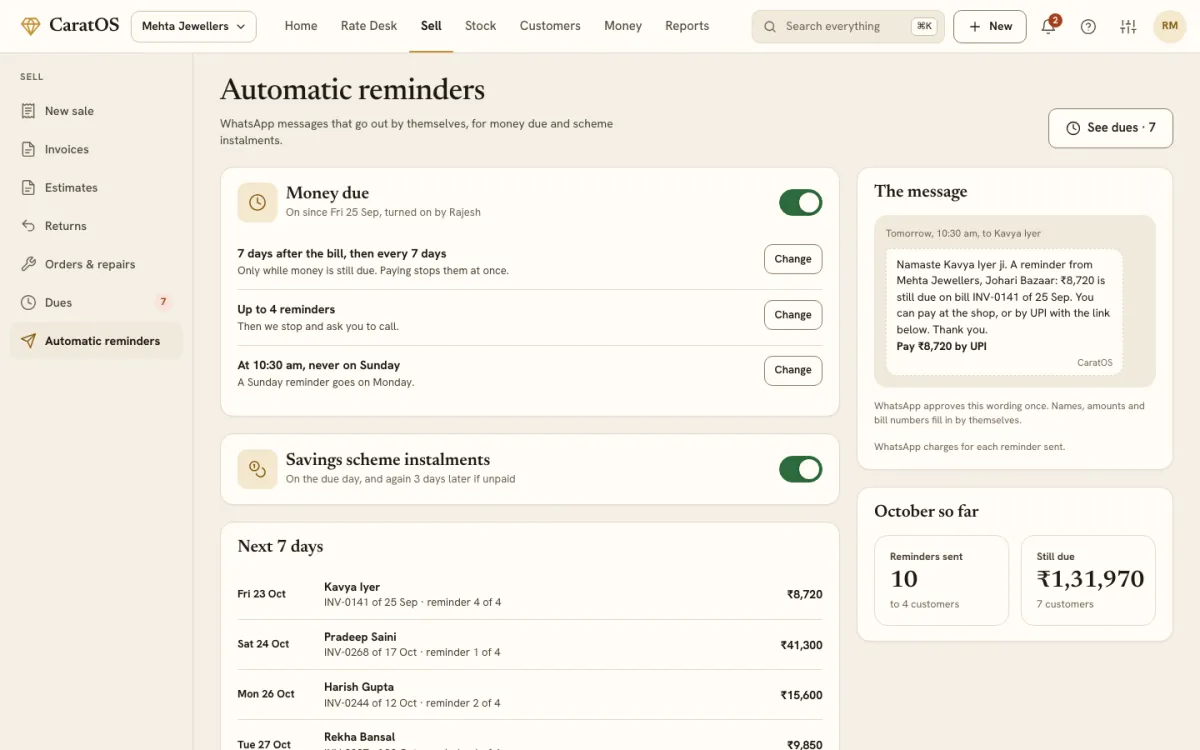Click the Invoices sidebar icon
This screenshot has width=1200, height=750.
point(28,149)
